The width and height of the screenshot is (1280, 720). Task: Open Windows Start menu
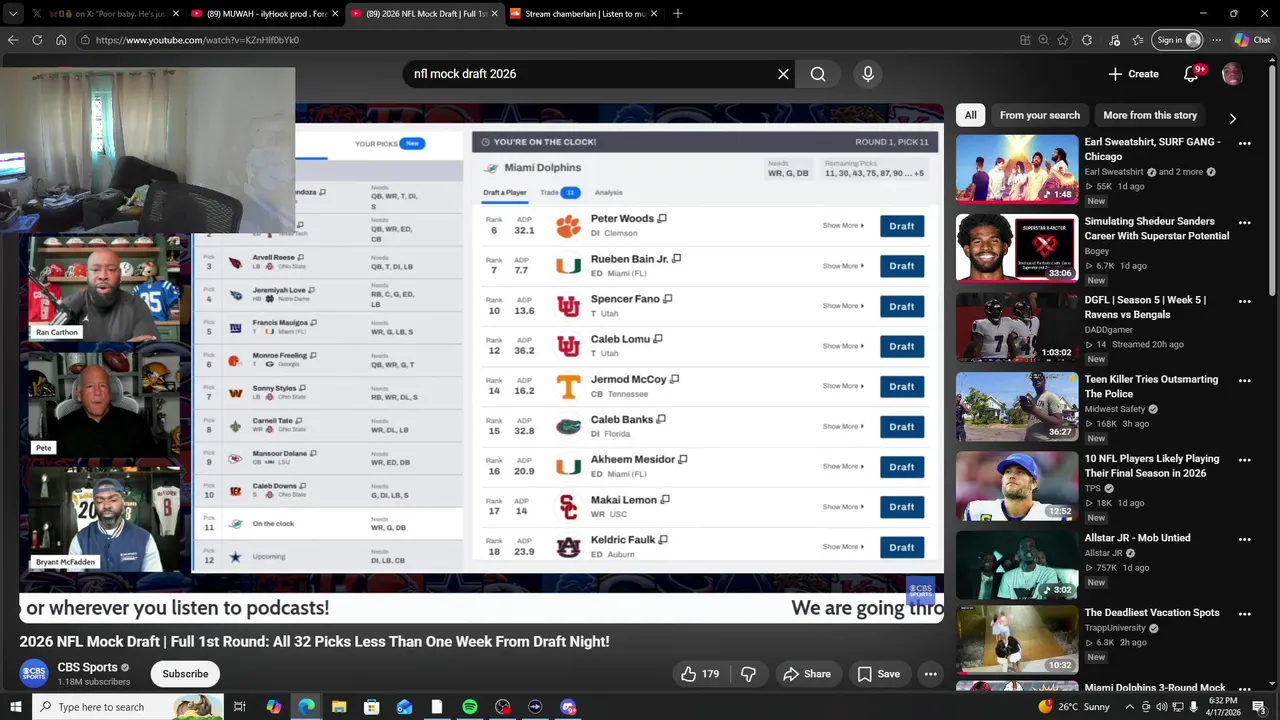click(15, 707)
